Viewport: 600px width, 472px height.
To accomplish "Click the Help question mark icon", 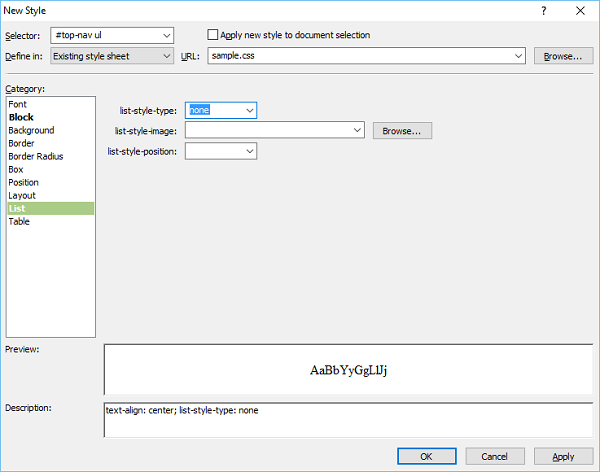I will (x=543, y=11).
